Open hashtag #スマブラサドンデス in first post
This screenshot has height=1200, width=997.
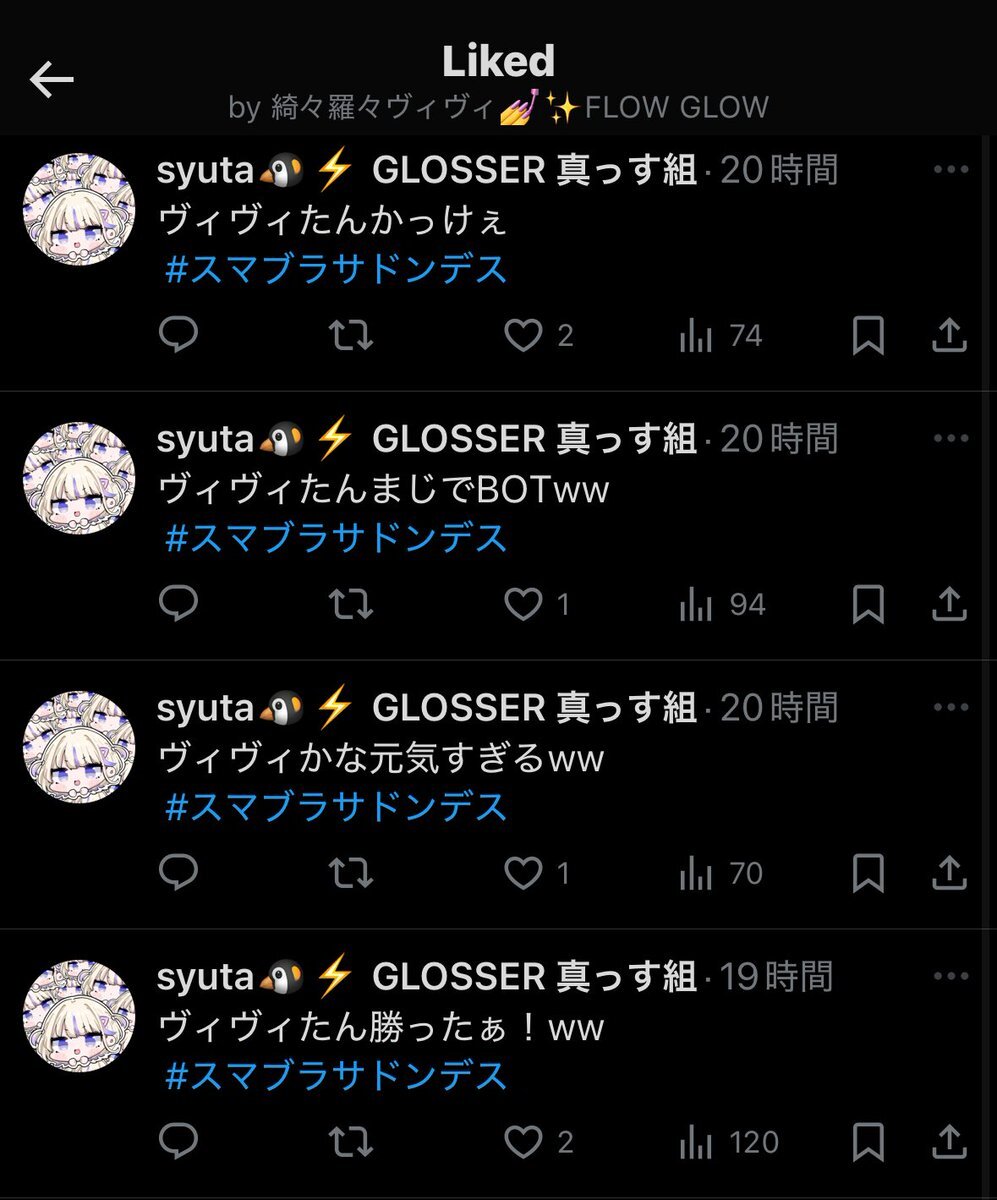336,270
